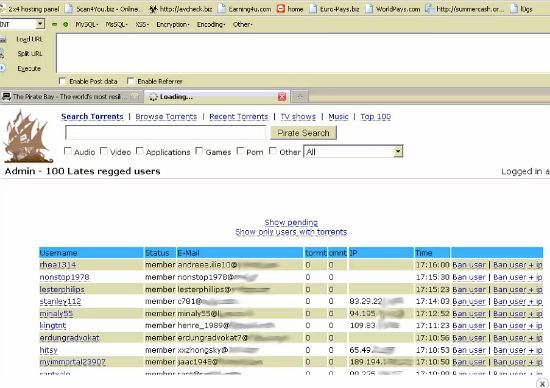Open the All category dropdown

[353, 152]
